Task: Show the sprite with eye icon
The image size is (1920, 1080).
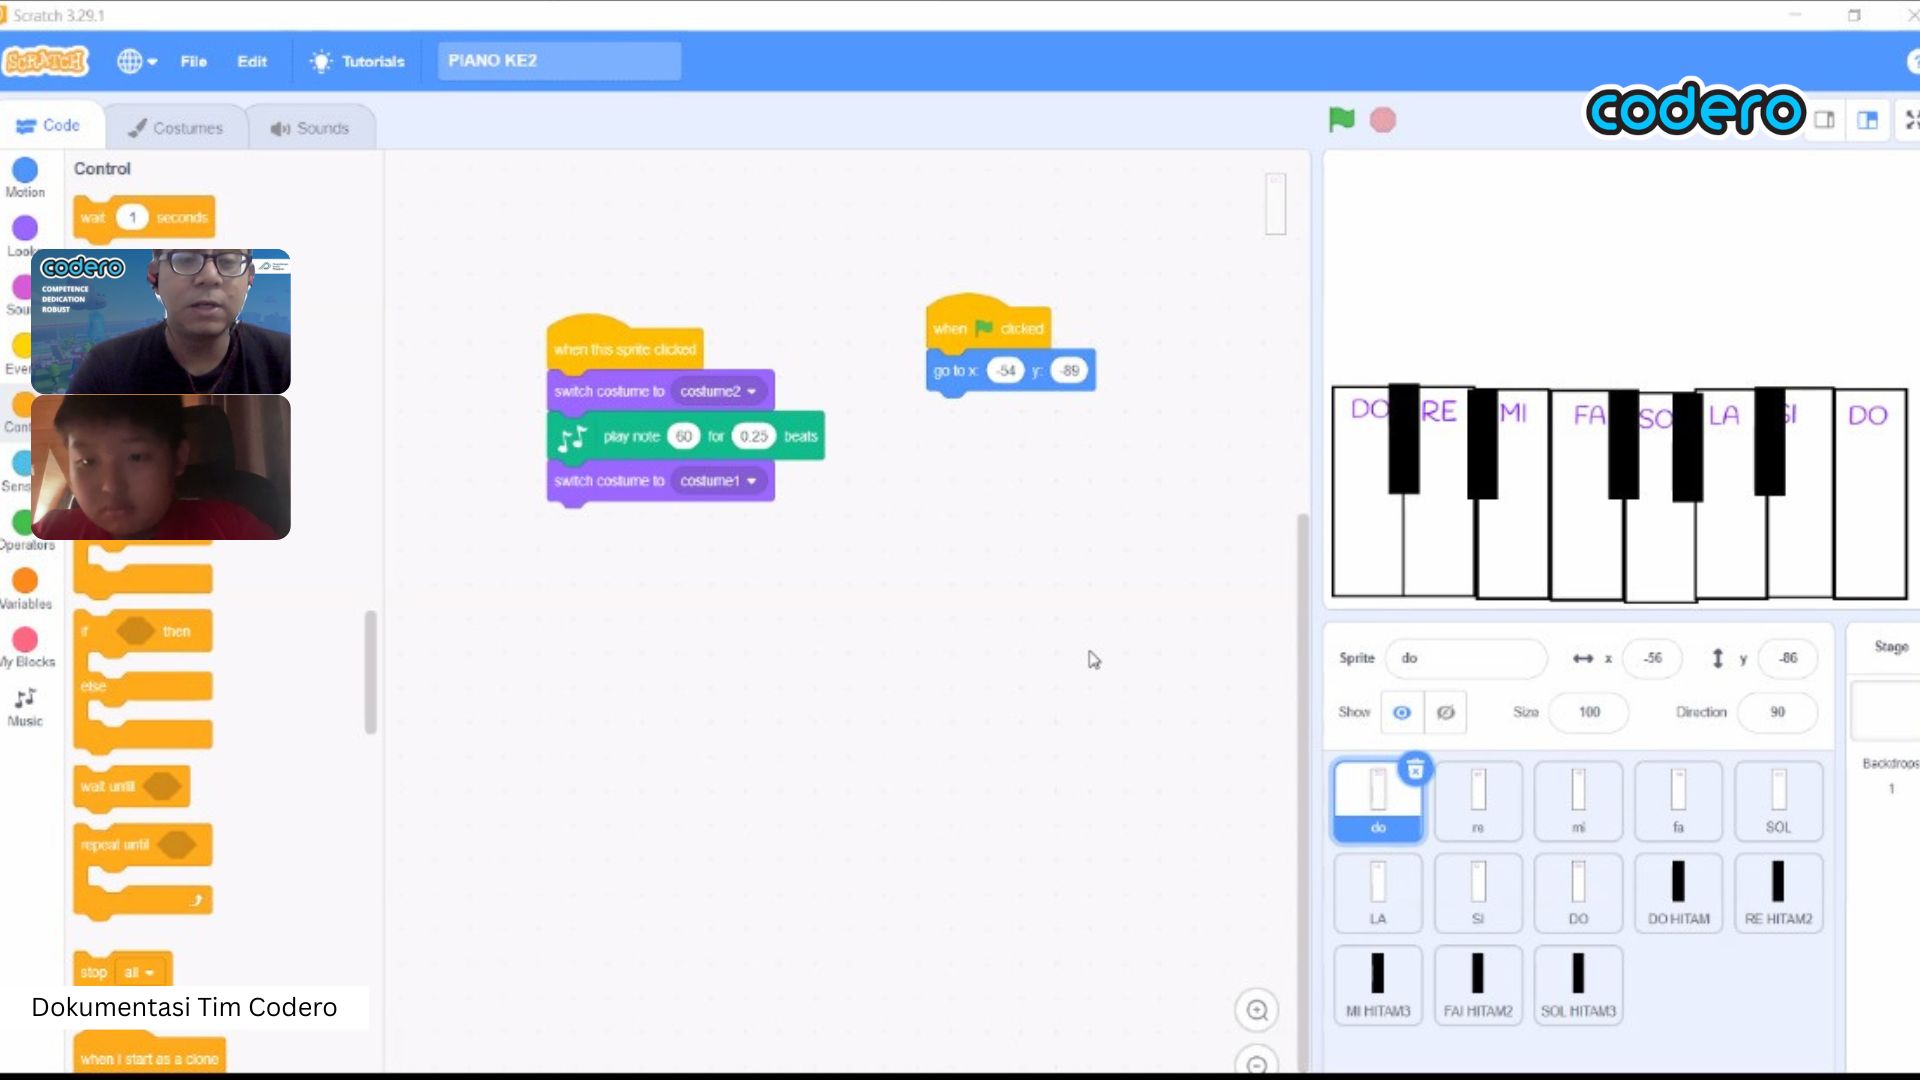Action: [1402, 712]
